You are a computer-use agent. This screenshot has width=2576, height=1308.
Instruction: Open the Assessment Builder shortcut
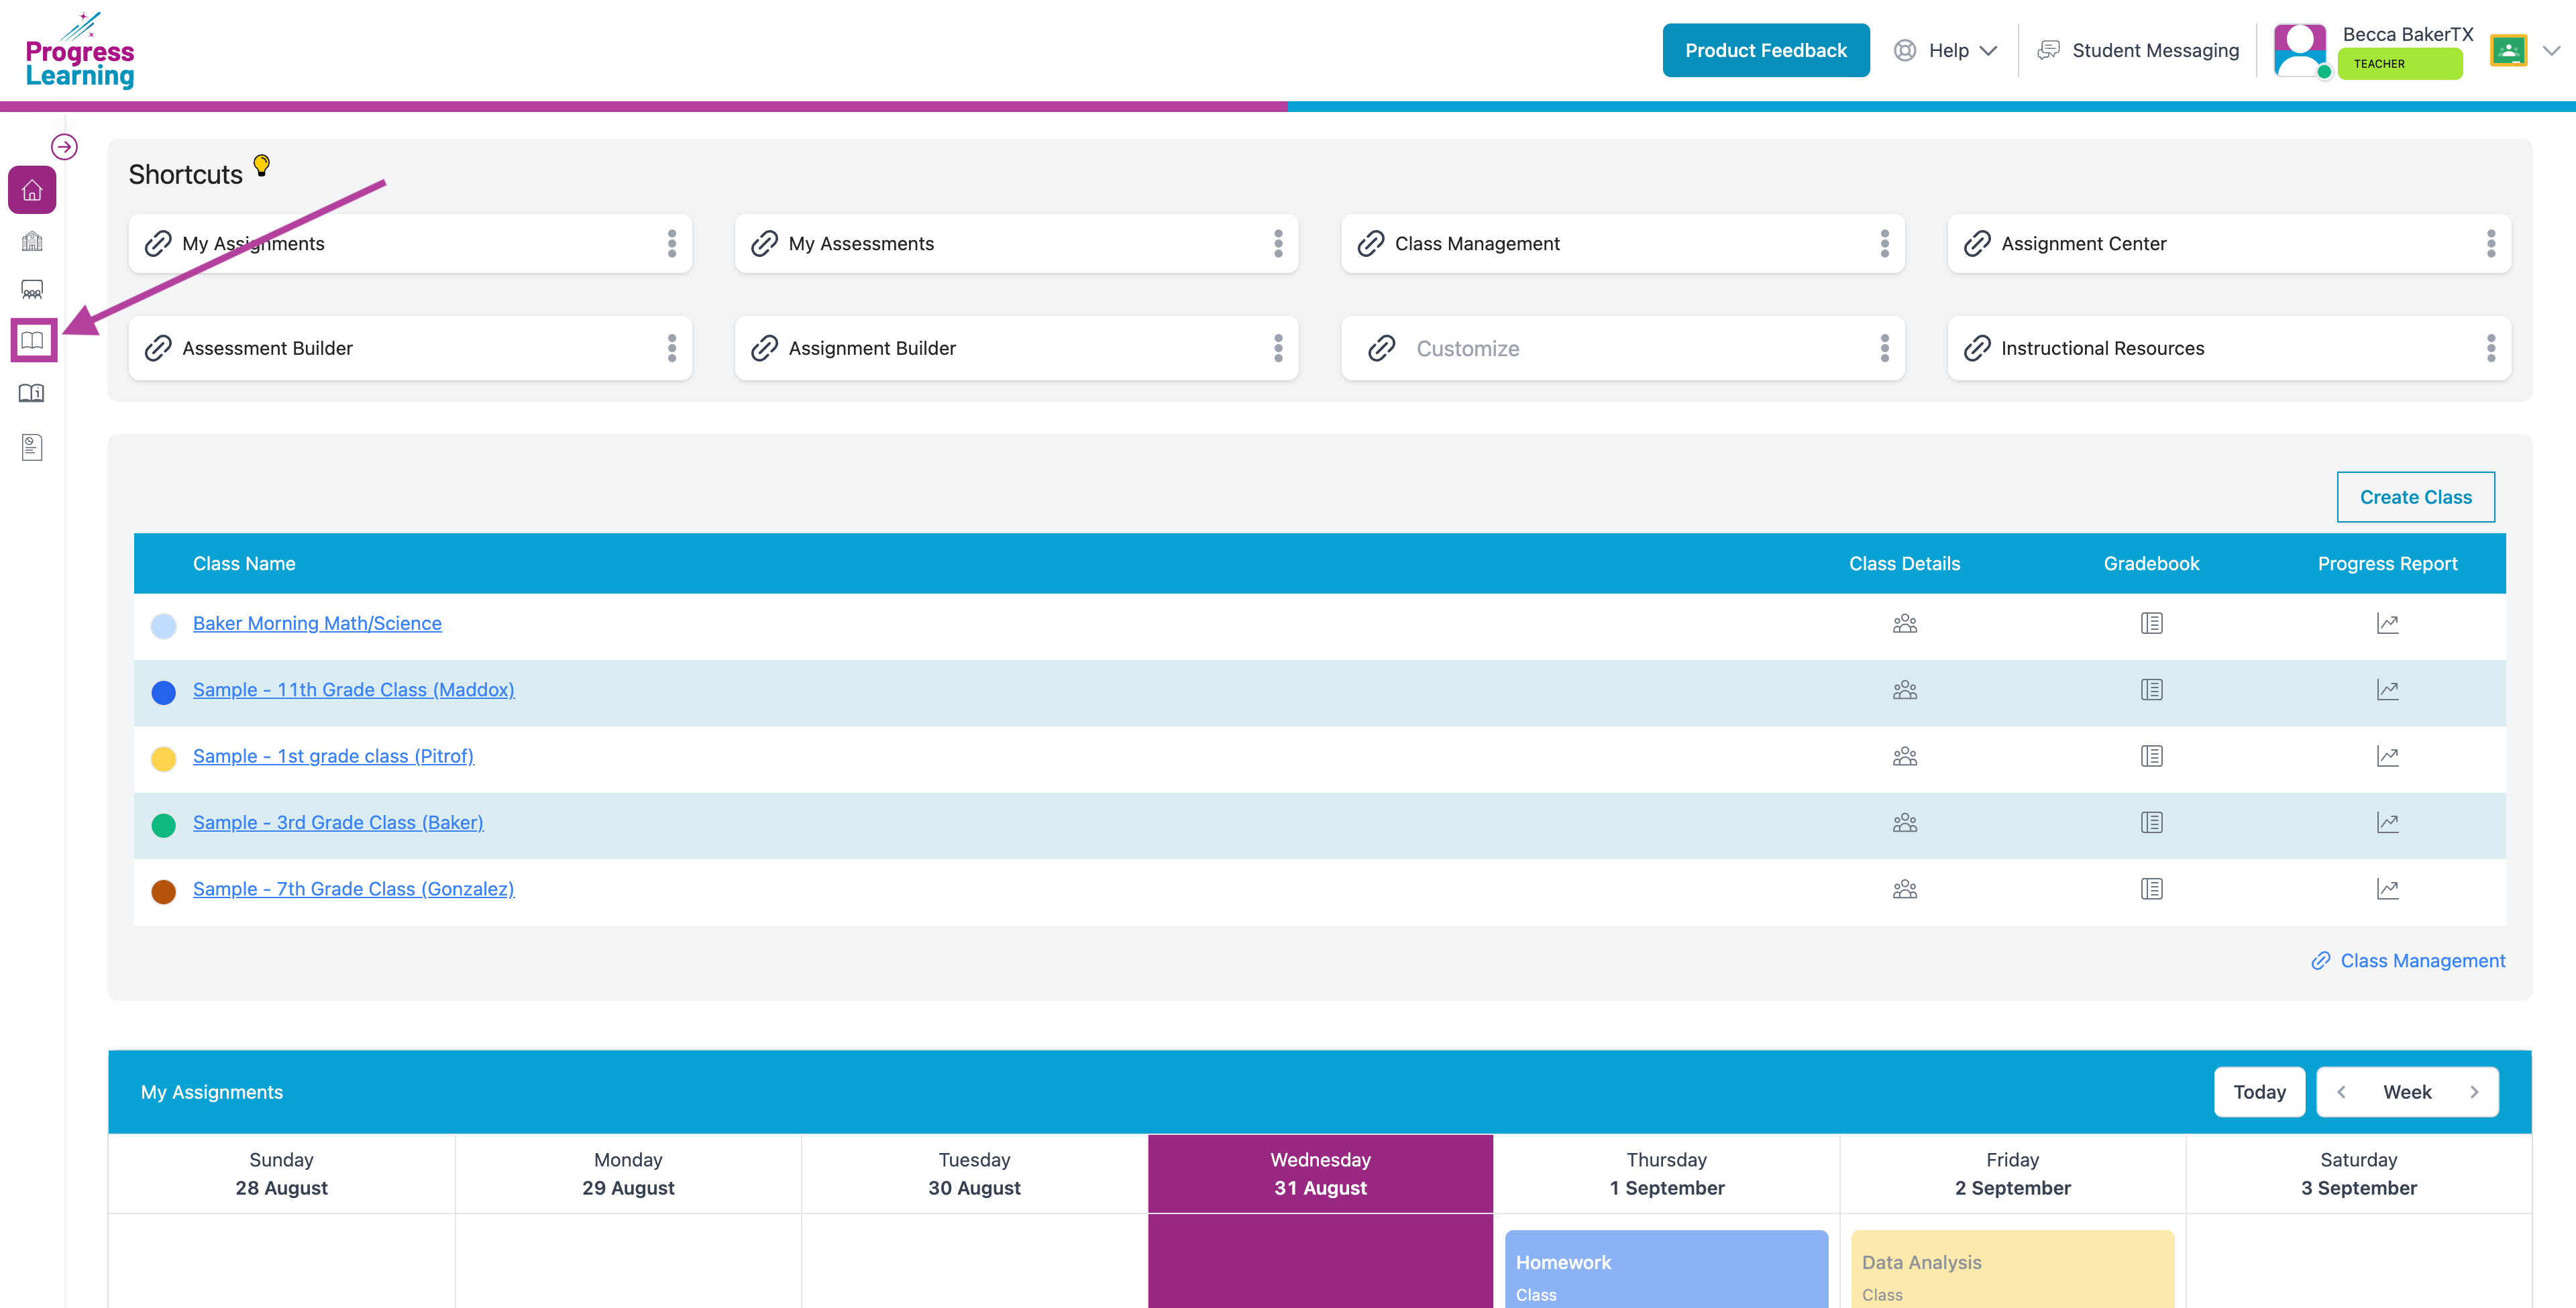coord(410,348)
